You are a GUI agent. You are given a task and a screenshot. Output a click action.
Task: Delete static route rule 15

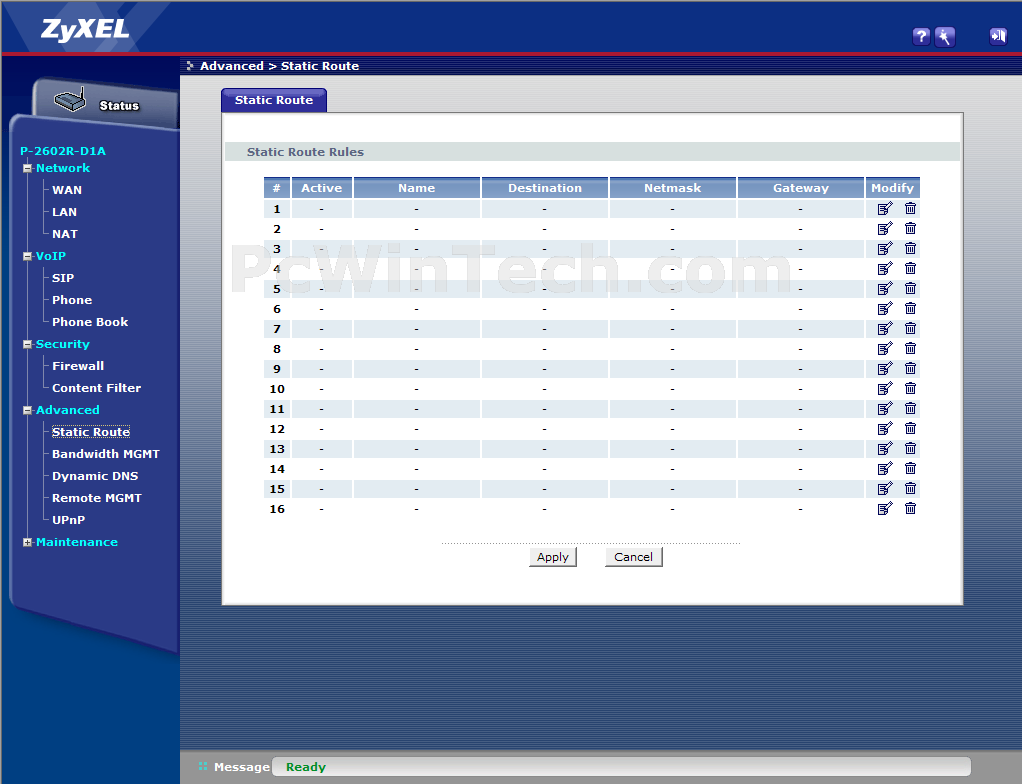click(911, 488)
